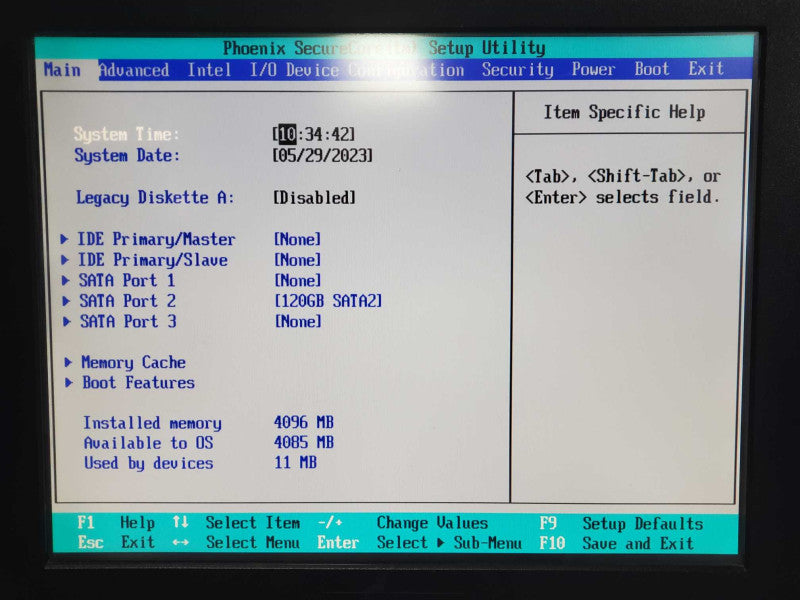
Task: Expand the IDE Primary/Master arrow
Action: click(x=64, y=239)
